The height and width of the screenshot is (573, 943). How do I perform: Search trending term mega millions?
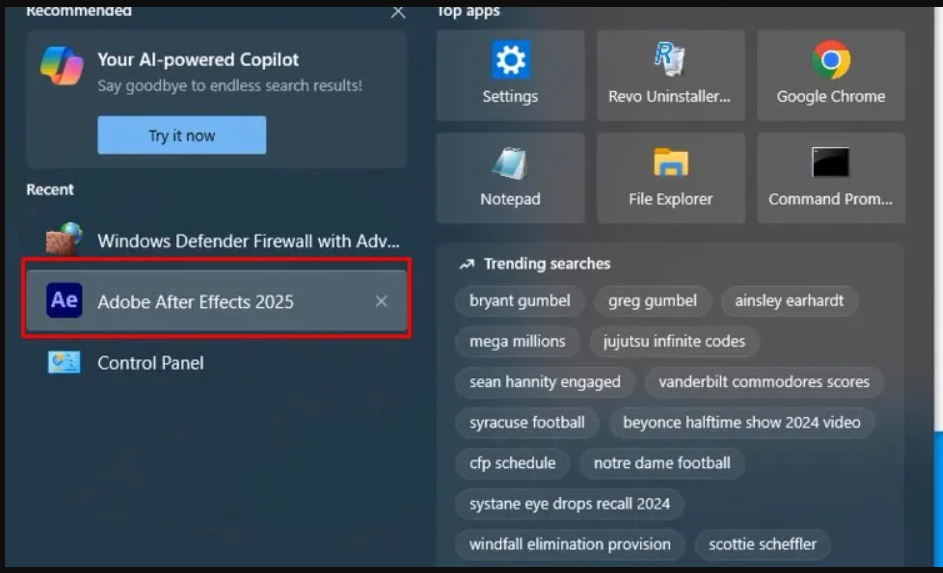coord(517,342)
